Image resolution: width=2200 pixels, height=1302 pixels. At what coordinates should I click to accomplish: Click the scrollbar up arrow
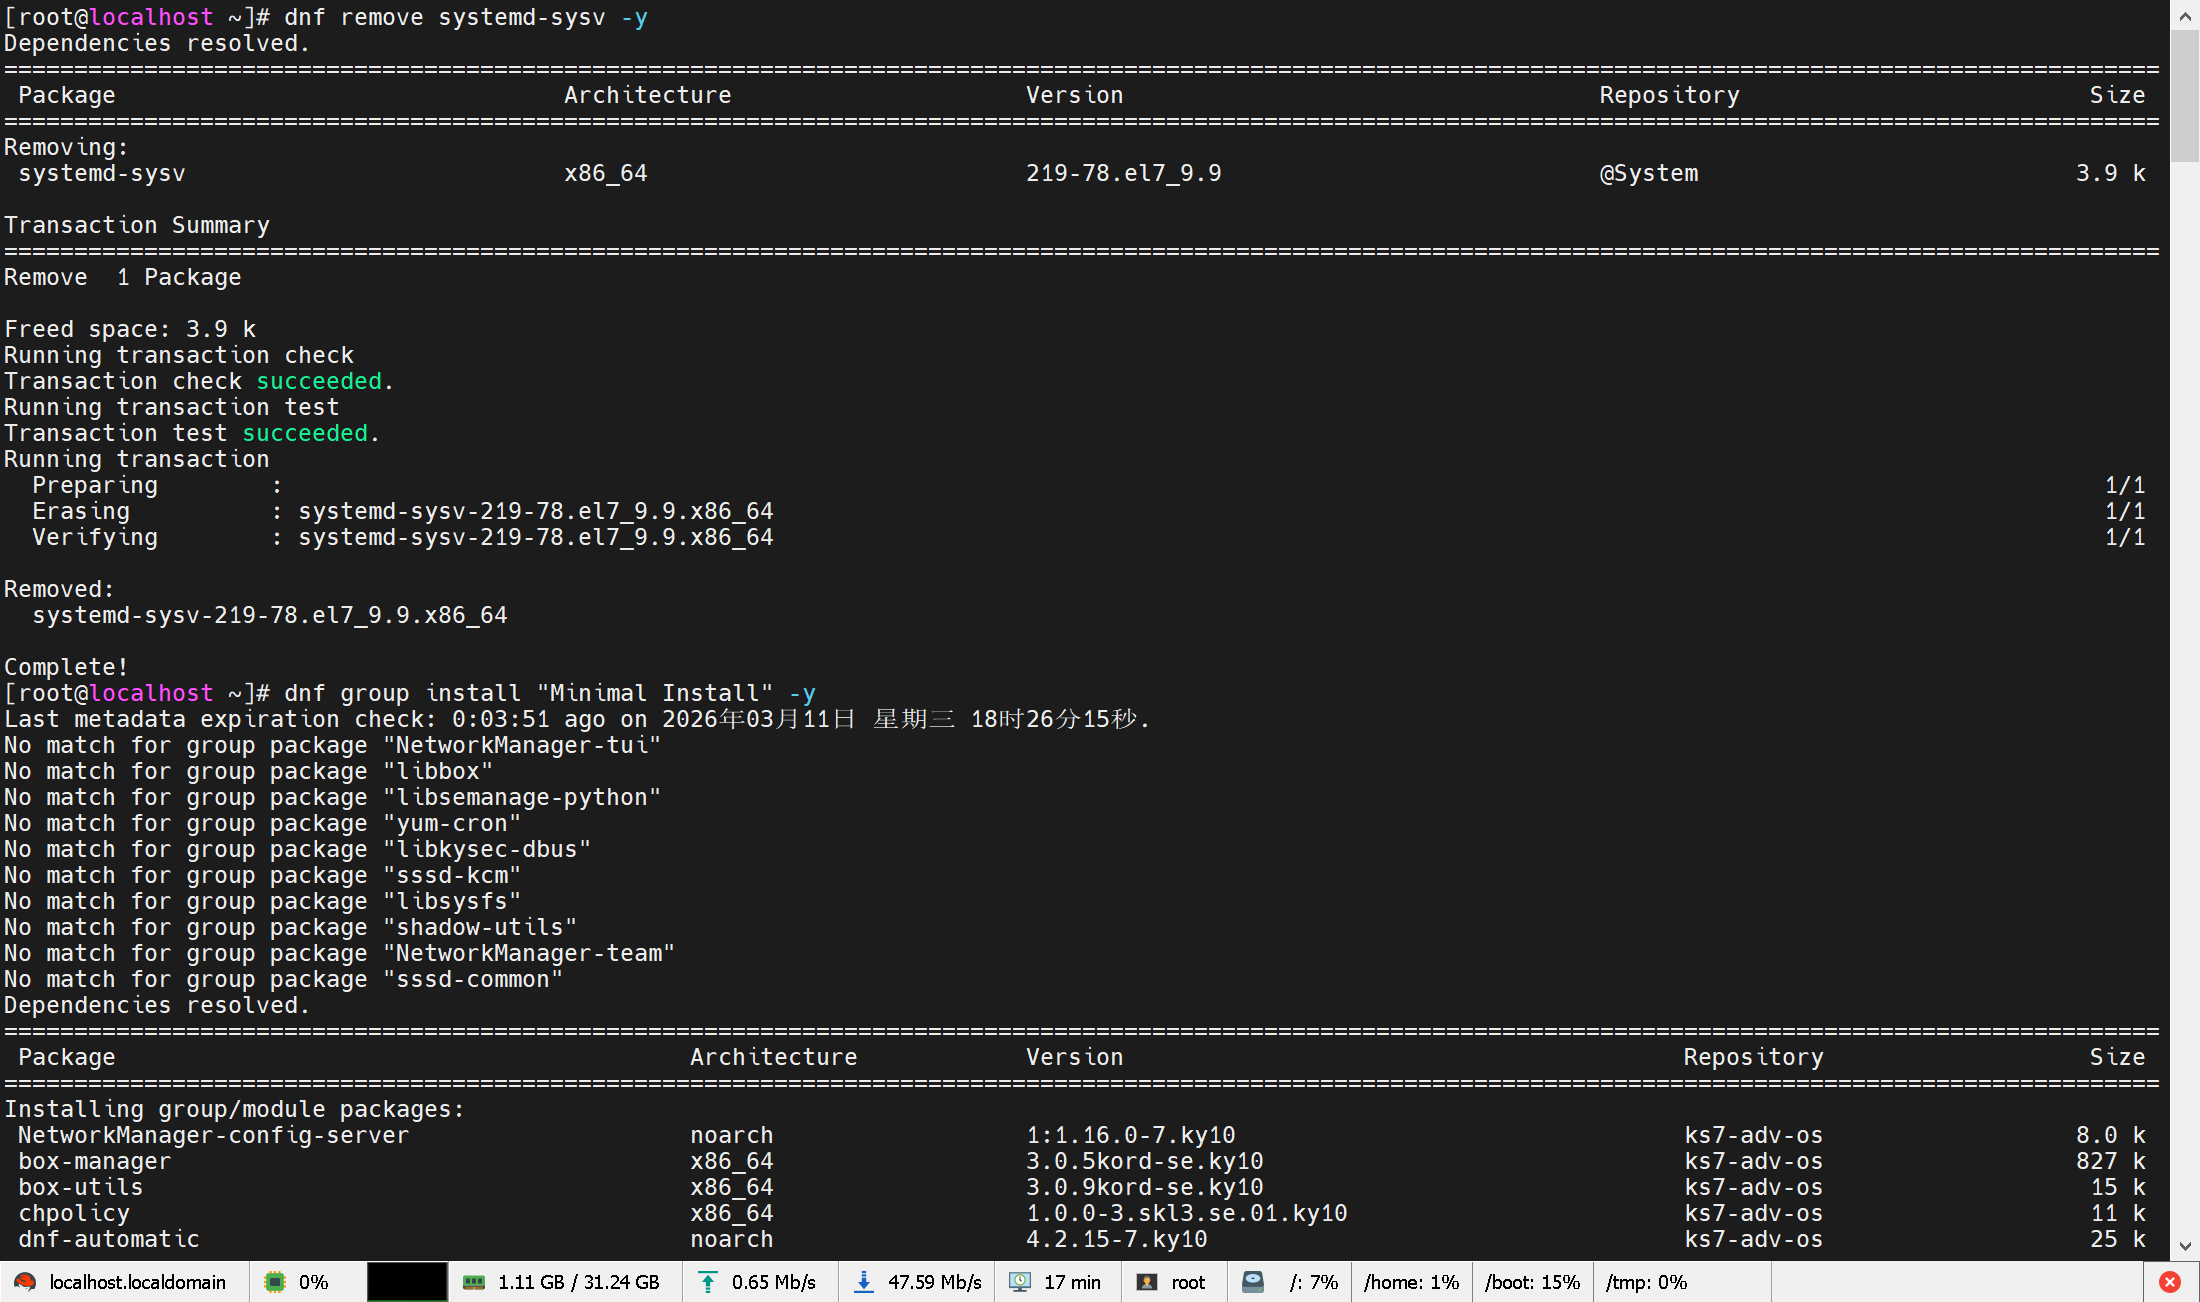[2185, 15]
